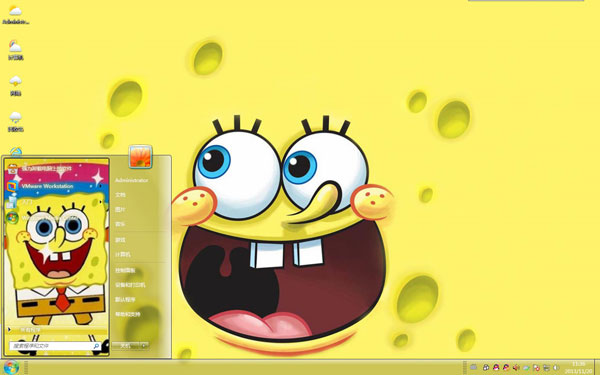Viewport: 600px width, 375px height.
Task: Click the taskbar clock and date
Action: pos(579,367)
